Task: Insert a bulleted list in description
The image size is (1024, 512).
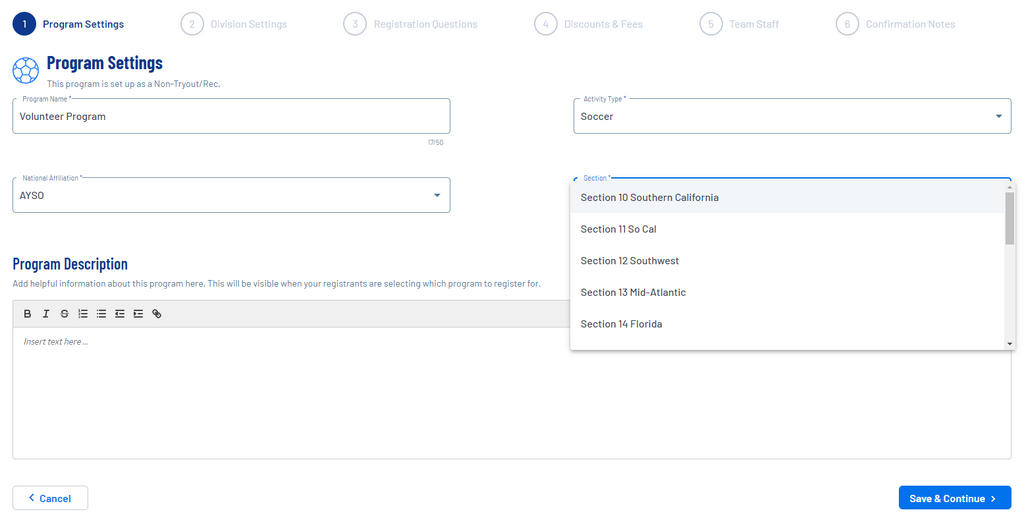Action: tap(101, 314)
